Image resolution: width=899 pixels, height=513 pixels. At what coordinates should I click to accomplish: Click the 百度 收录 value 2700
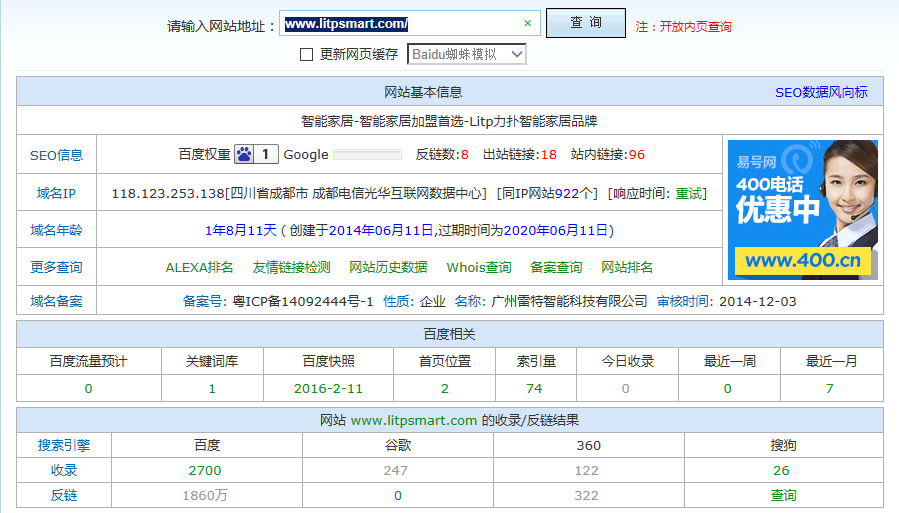(205, 471)
